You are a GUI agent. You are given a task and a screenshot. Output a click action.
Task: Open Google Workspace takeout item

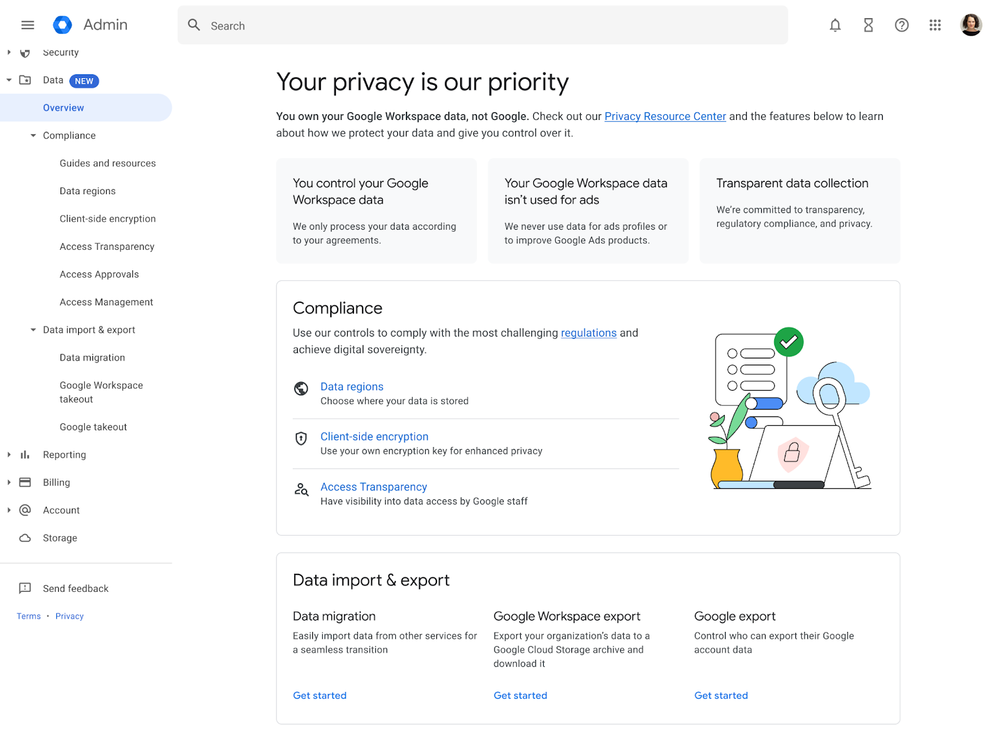point(101,392)
